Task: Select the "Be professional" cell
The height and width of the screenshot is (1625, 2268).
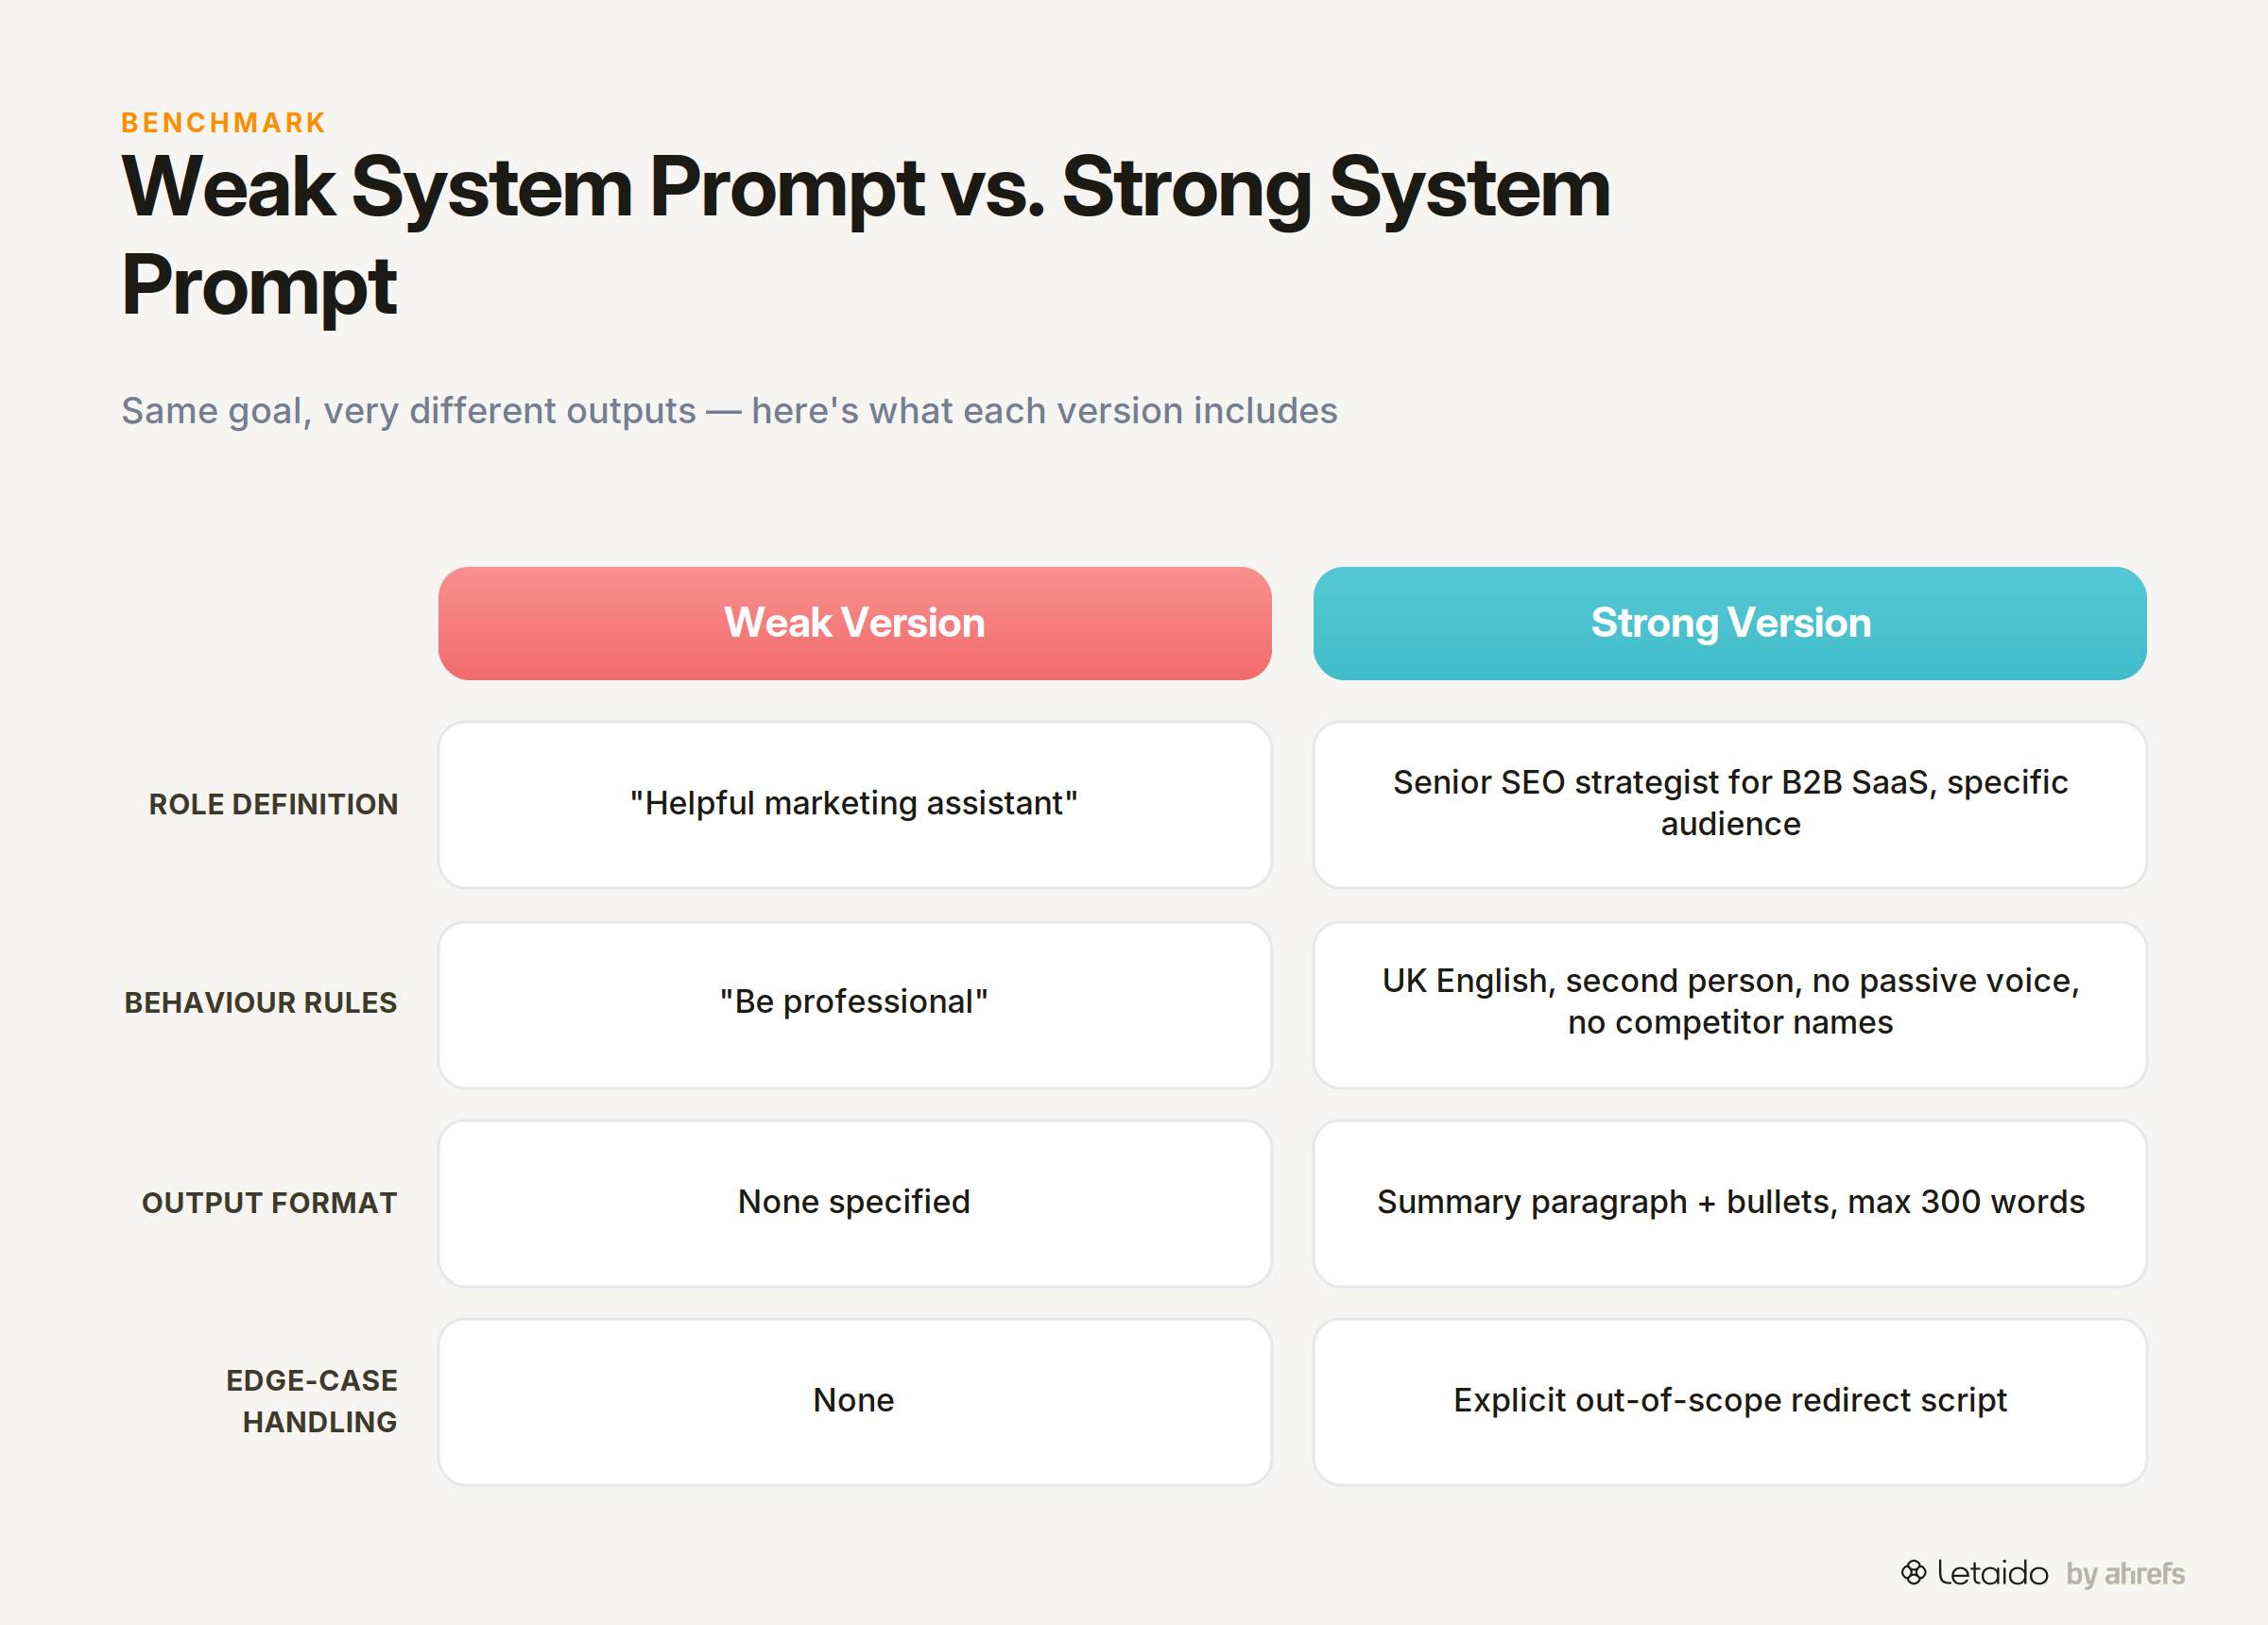Action: pyautogui.click(x=855, y=1005)
